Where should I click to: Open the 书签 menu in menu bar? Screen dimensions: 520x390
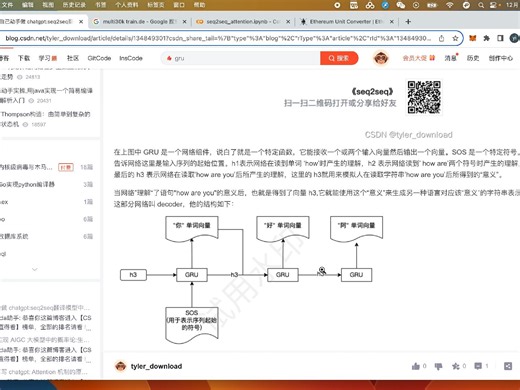point(101,5)
